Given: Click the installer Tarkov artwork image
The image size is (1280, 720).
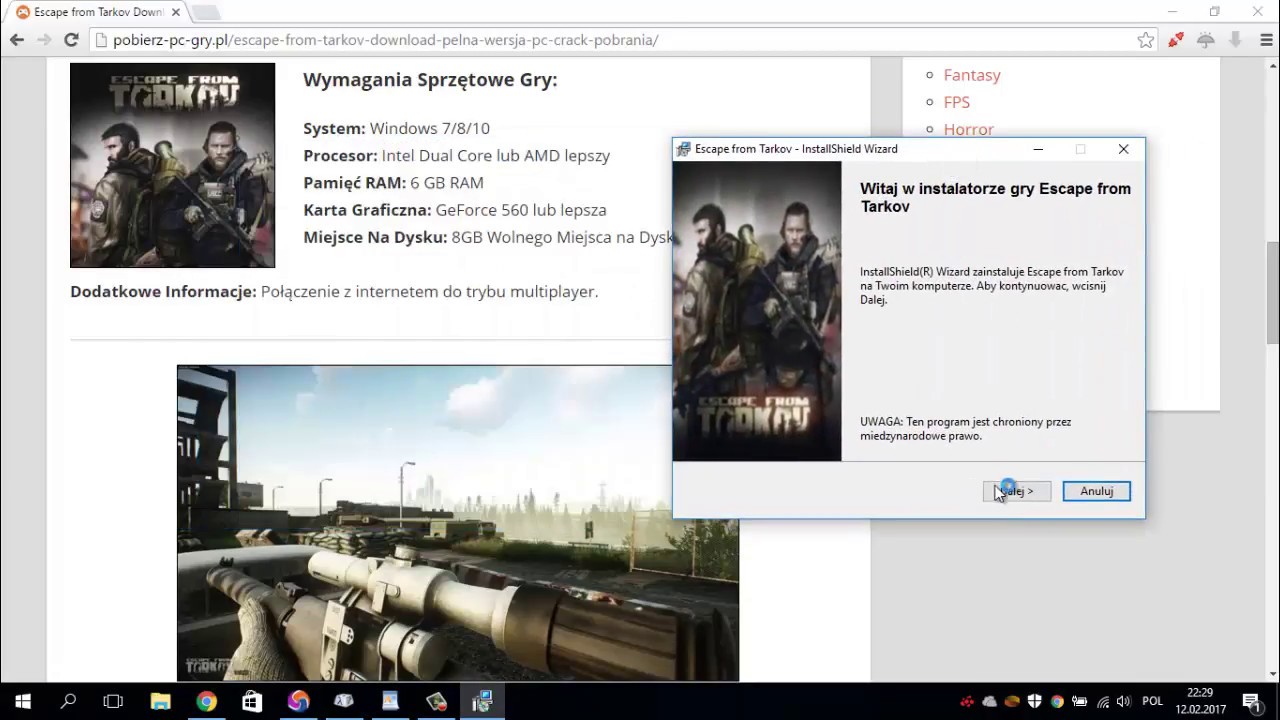Looking at the screenshot, I should (x=757, y=311).
